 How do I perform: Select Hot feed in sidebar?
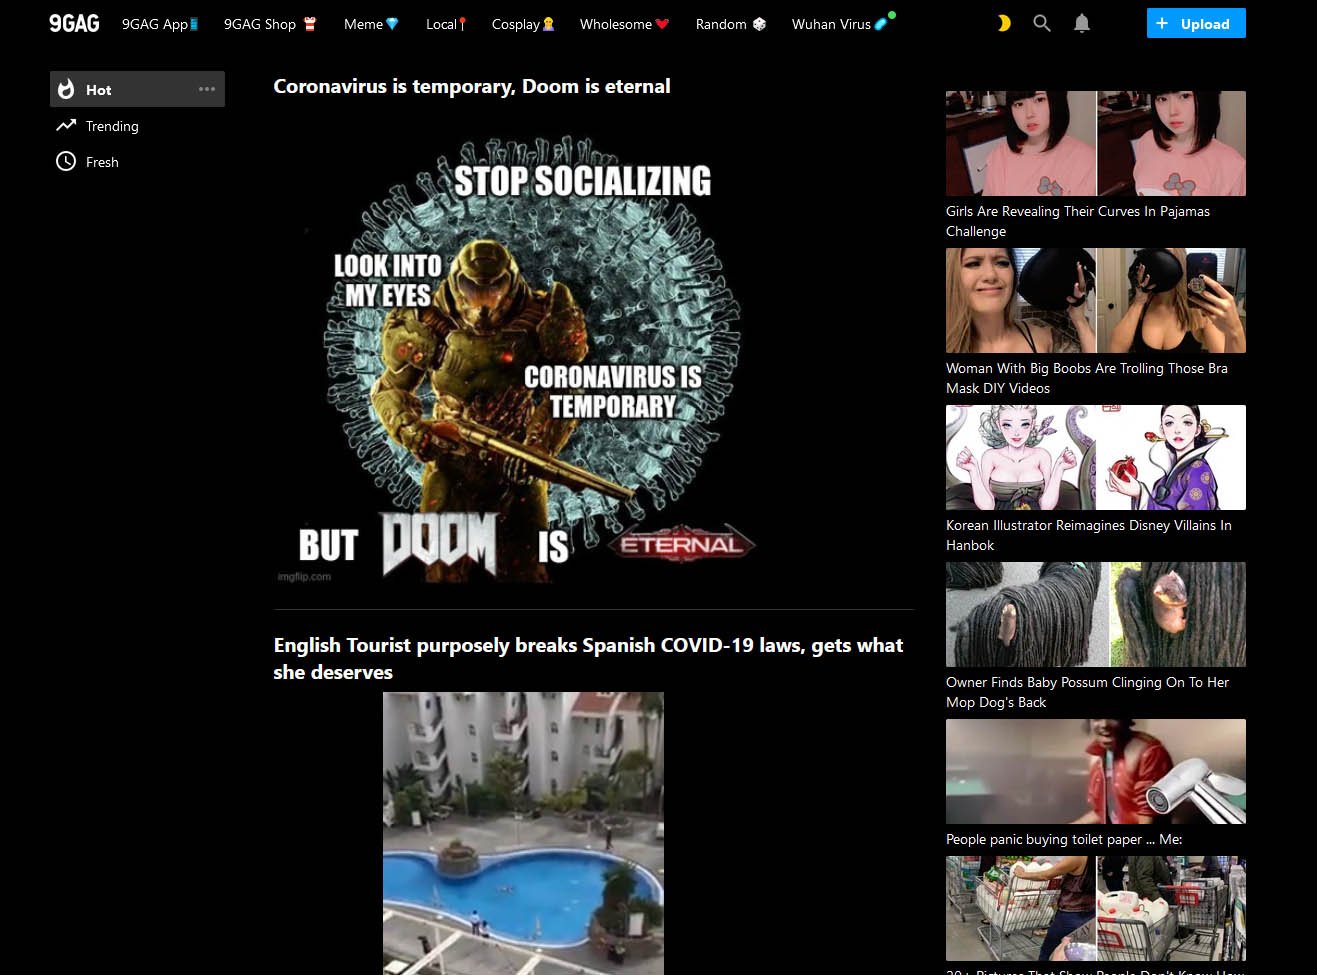[x=137, y=89]
